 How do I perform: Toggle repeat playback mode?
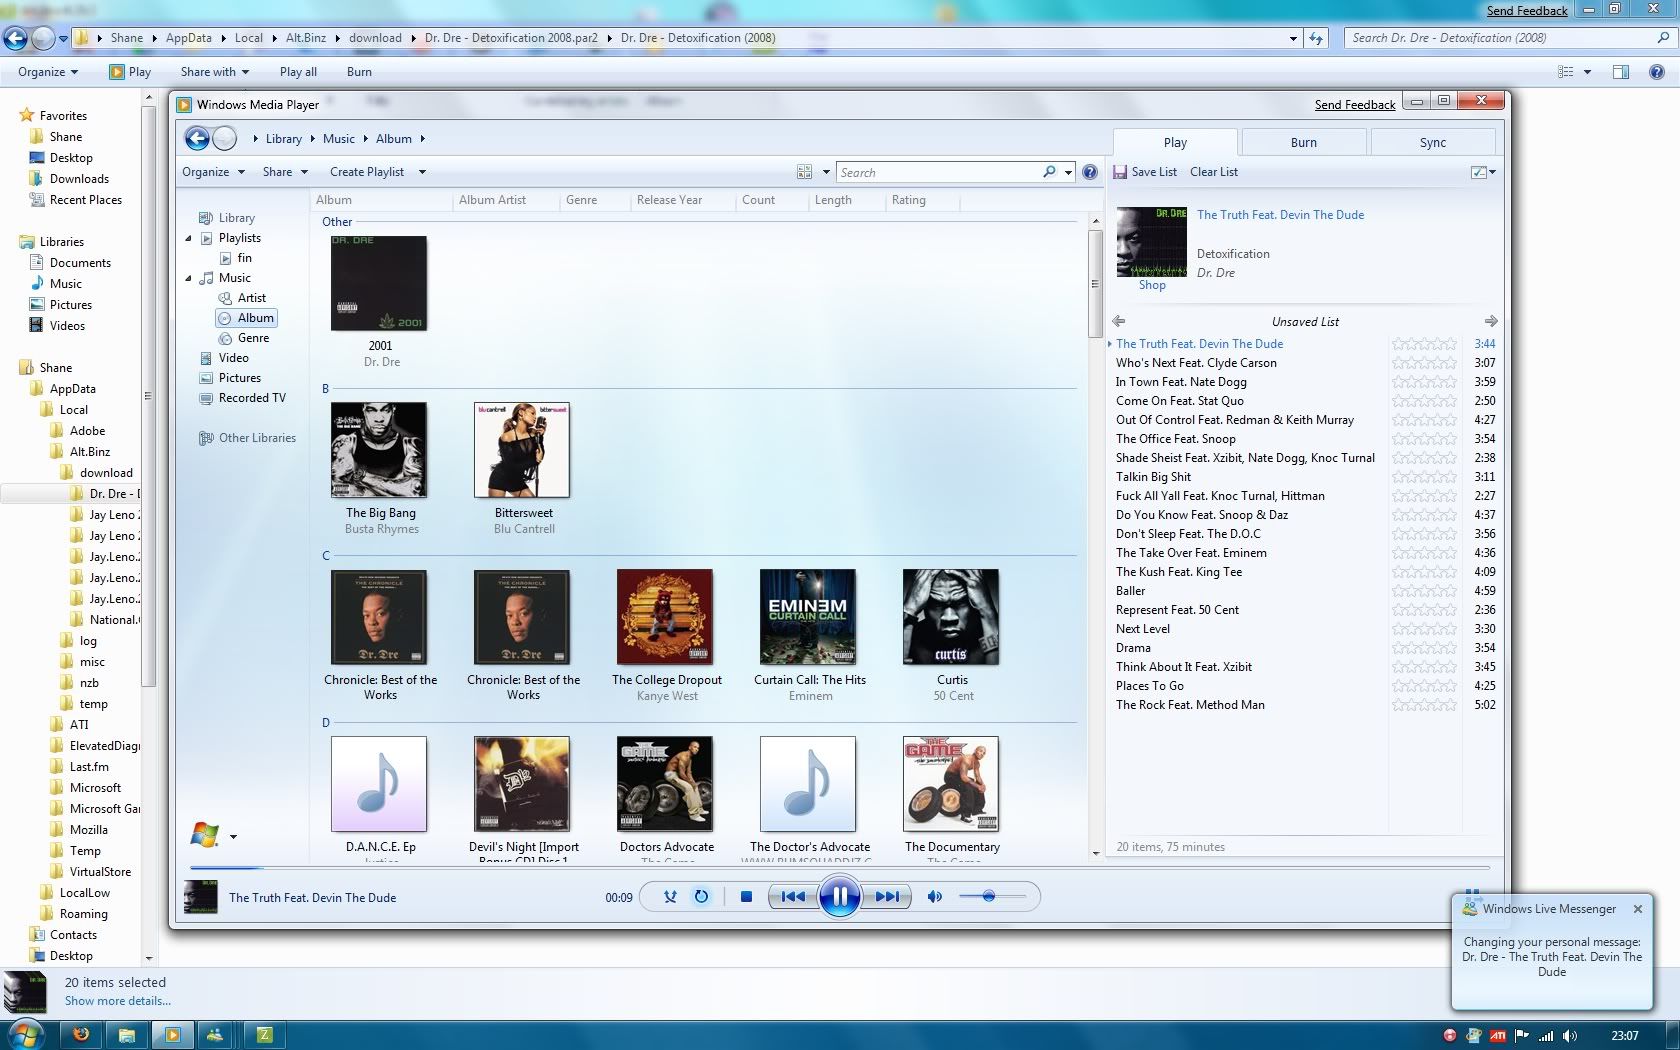(x=701, y=897)
